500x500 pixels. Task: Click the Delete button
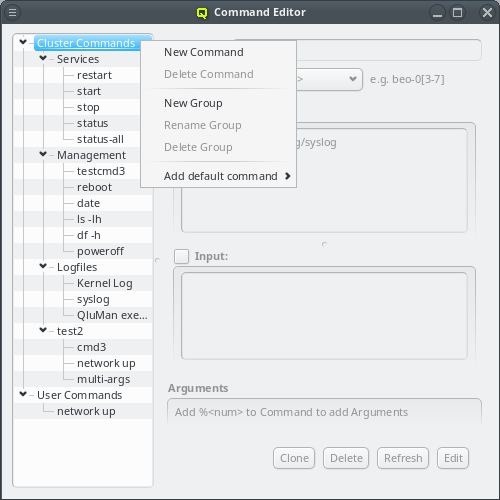tap(346, 458)
